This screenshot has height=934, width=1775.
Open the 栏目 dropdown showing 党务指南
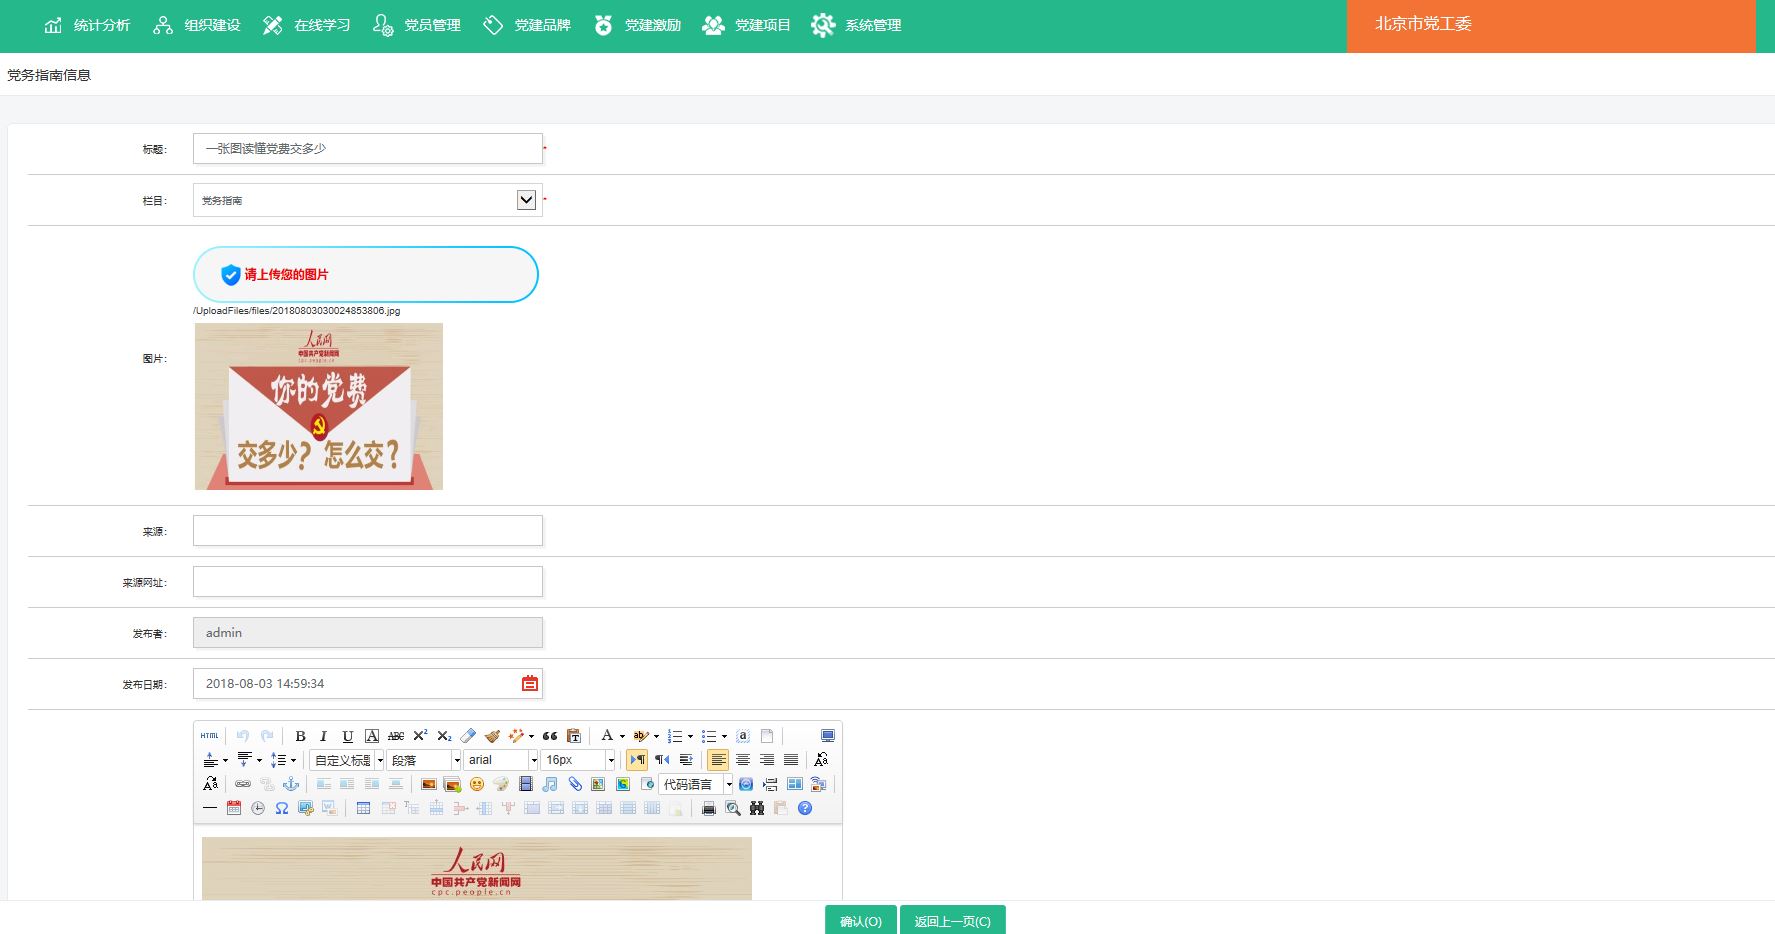click(x=367, y=200)
